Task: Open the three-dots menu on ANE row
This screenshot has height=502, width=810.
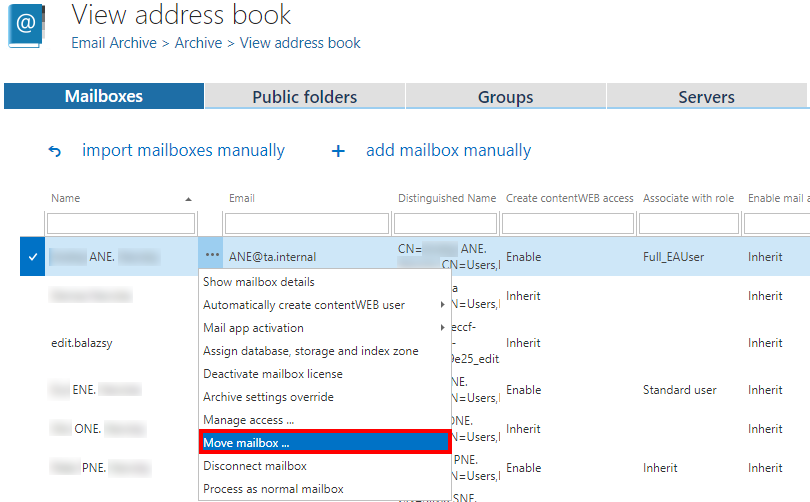Action: point(212,257)
